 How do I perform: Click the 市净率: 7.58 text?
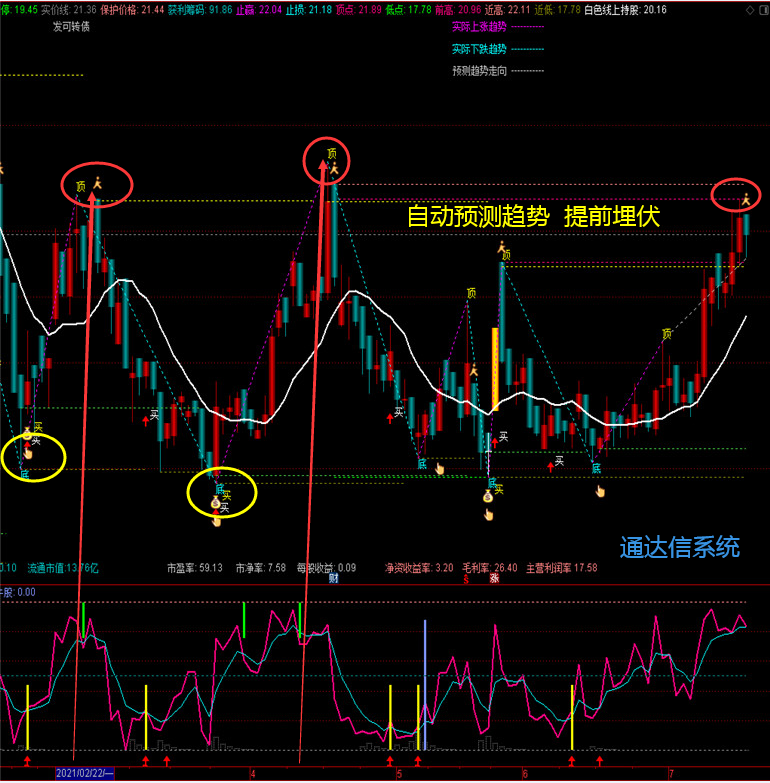(261, 568)
